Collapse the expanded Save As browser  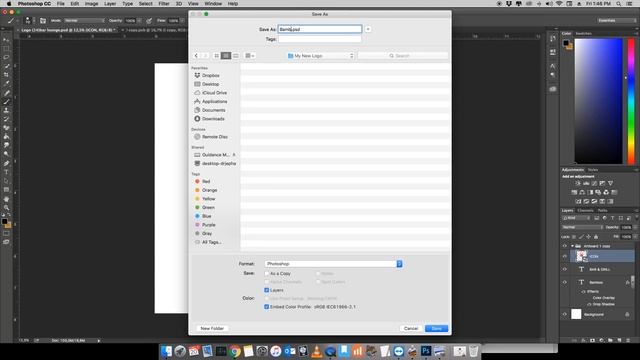pos(368,29)
